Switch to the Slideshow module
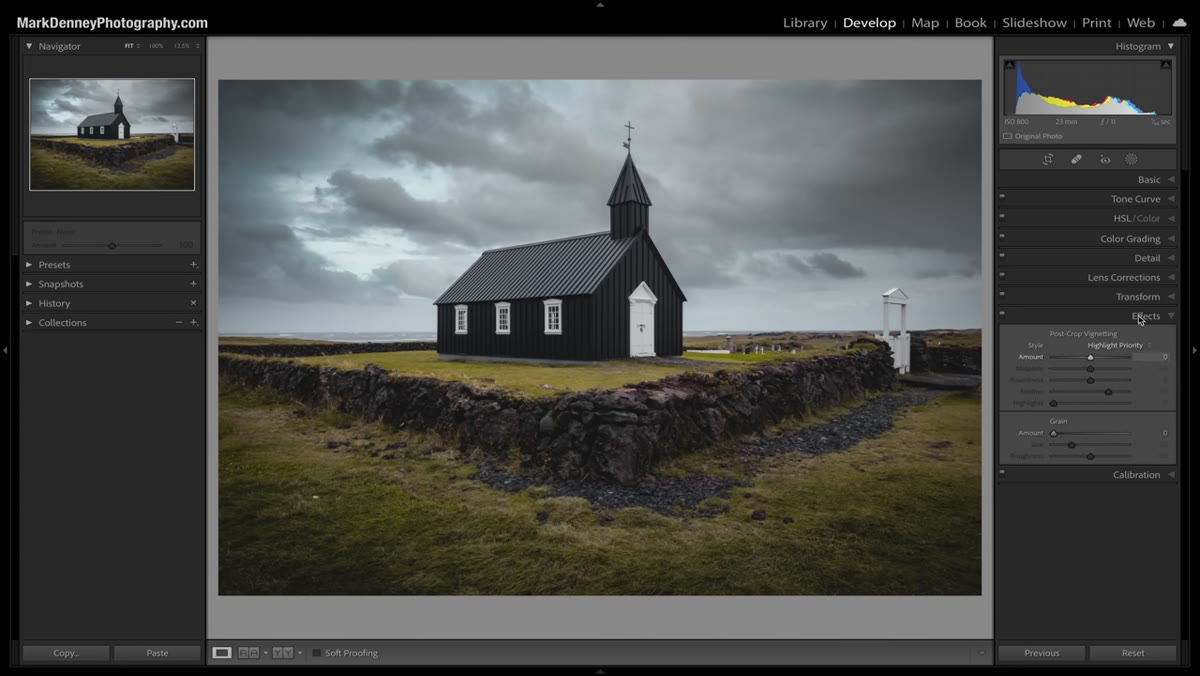Viewport: 1200px width, 676px height. click(x=1035, y=23)
